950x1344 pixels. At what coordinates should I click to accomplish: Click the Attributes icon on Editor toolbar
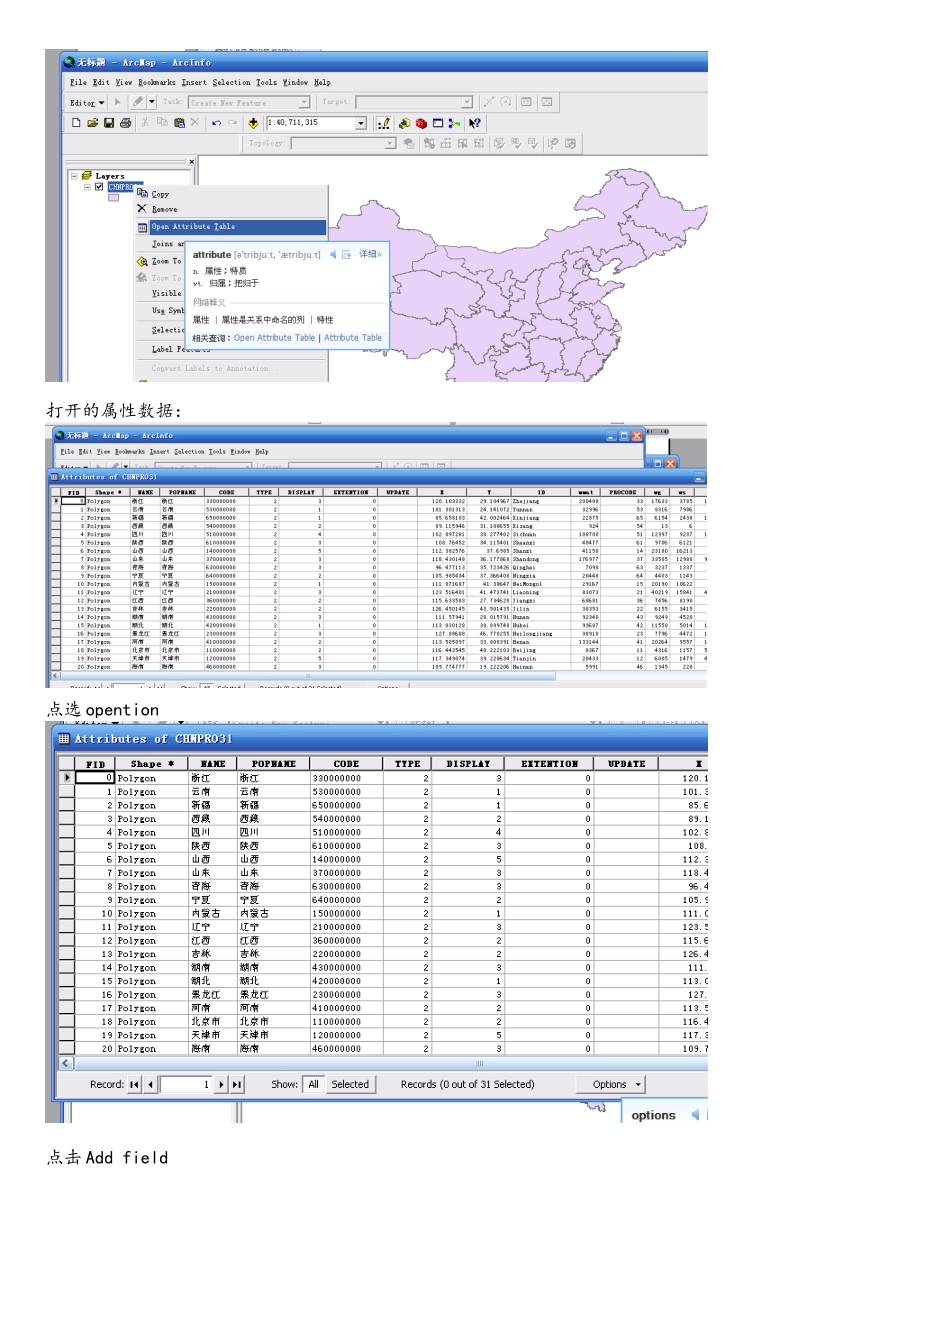(526, 102)
